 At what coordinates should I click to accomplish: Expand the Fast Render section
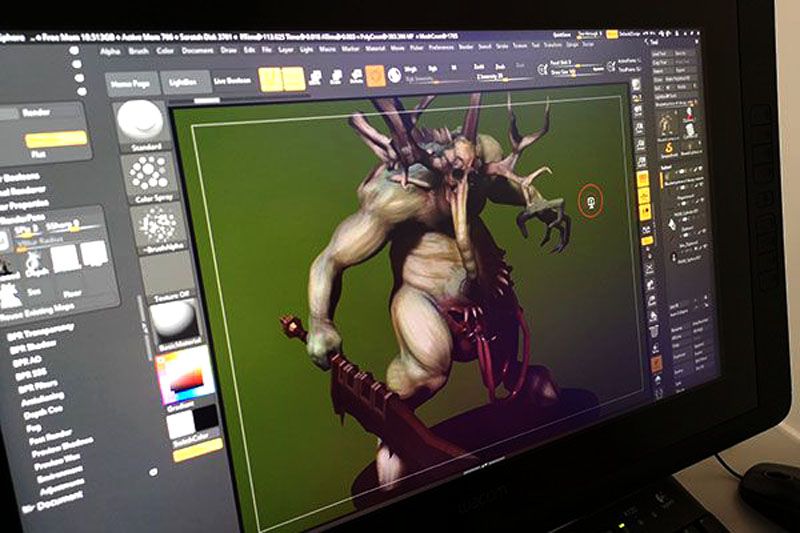51,437
